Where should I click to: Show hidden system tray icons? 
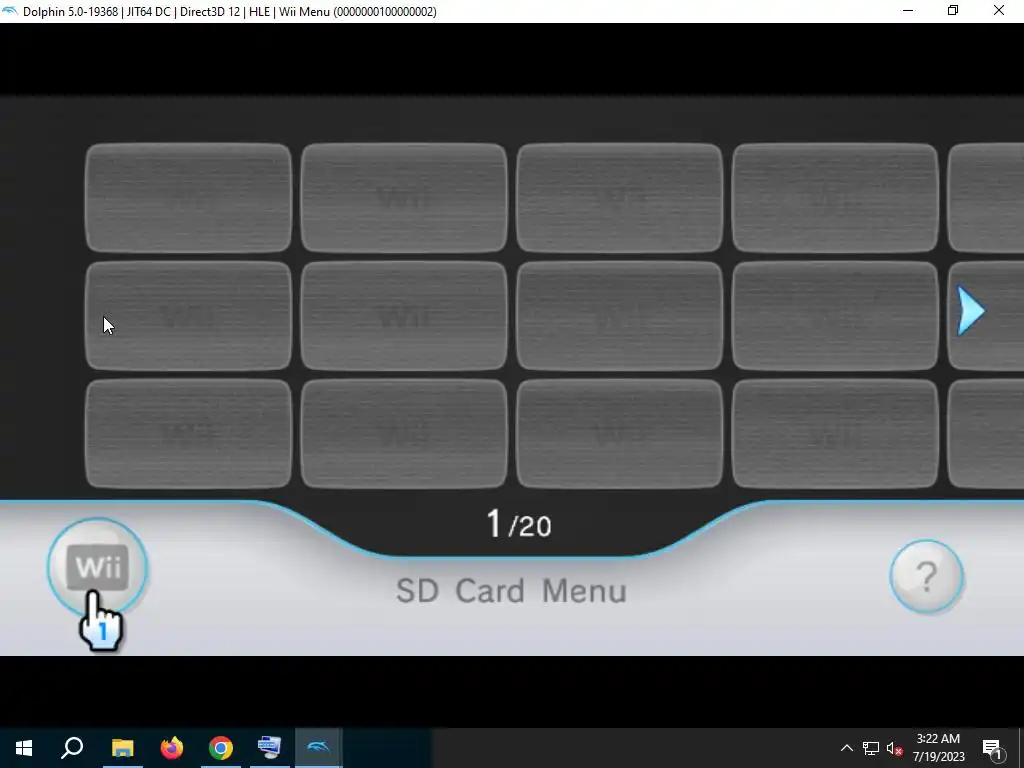point(846,748)
